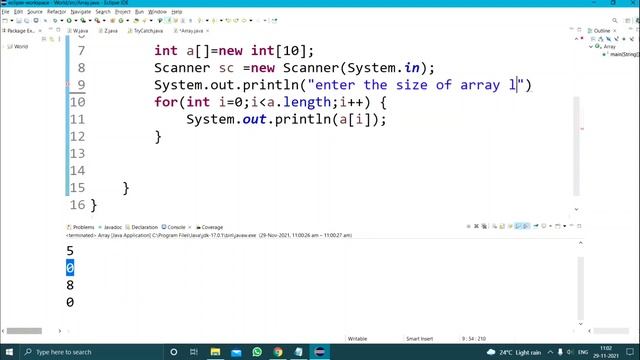Close the Array.java editor tab
This screenshot has height=360, width=640.
pyautogui.click(x=207, y=31)
